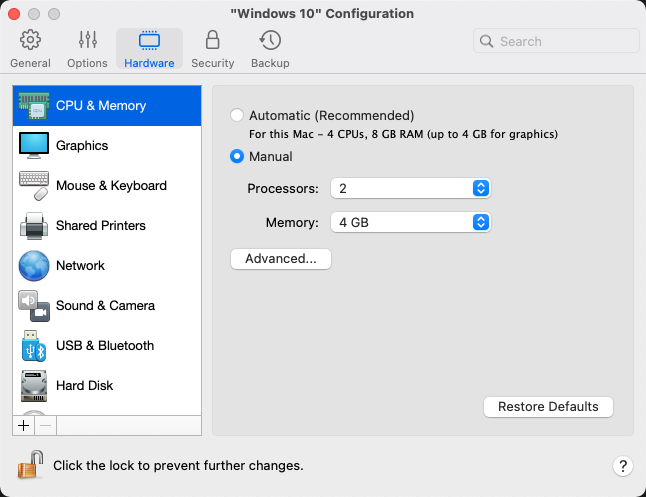Click the Advanced... button
Image resolution: width=646 pixels, height=497 pixels.
click(281, 259)
